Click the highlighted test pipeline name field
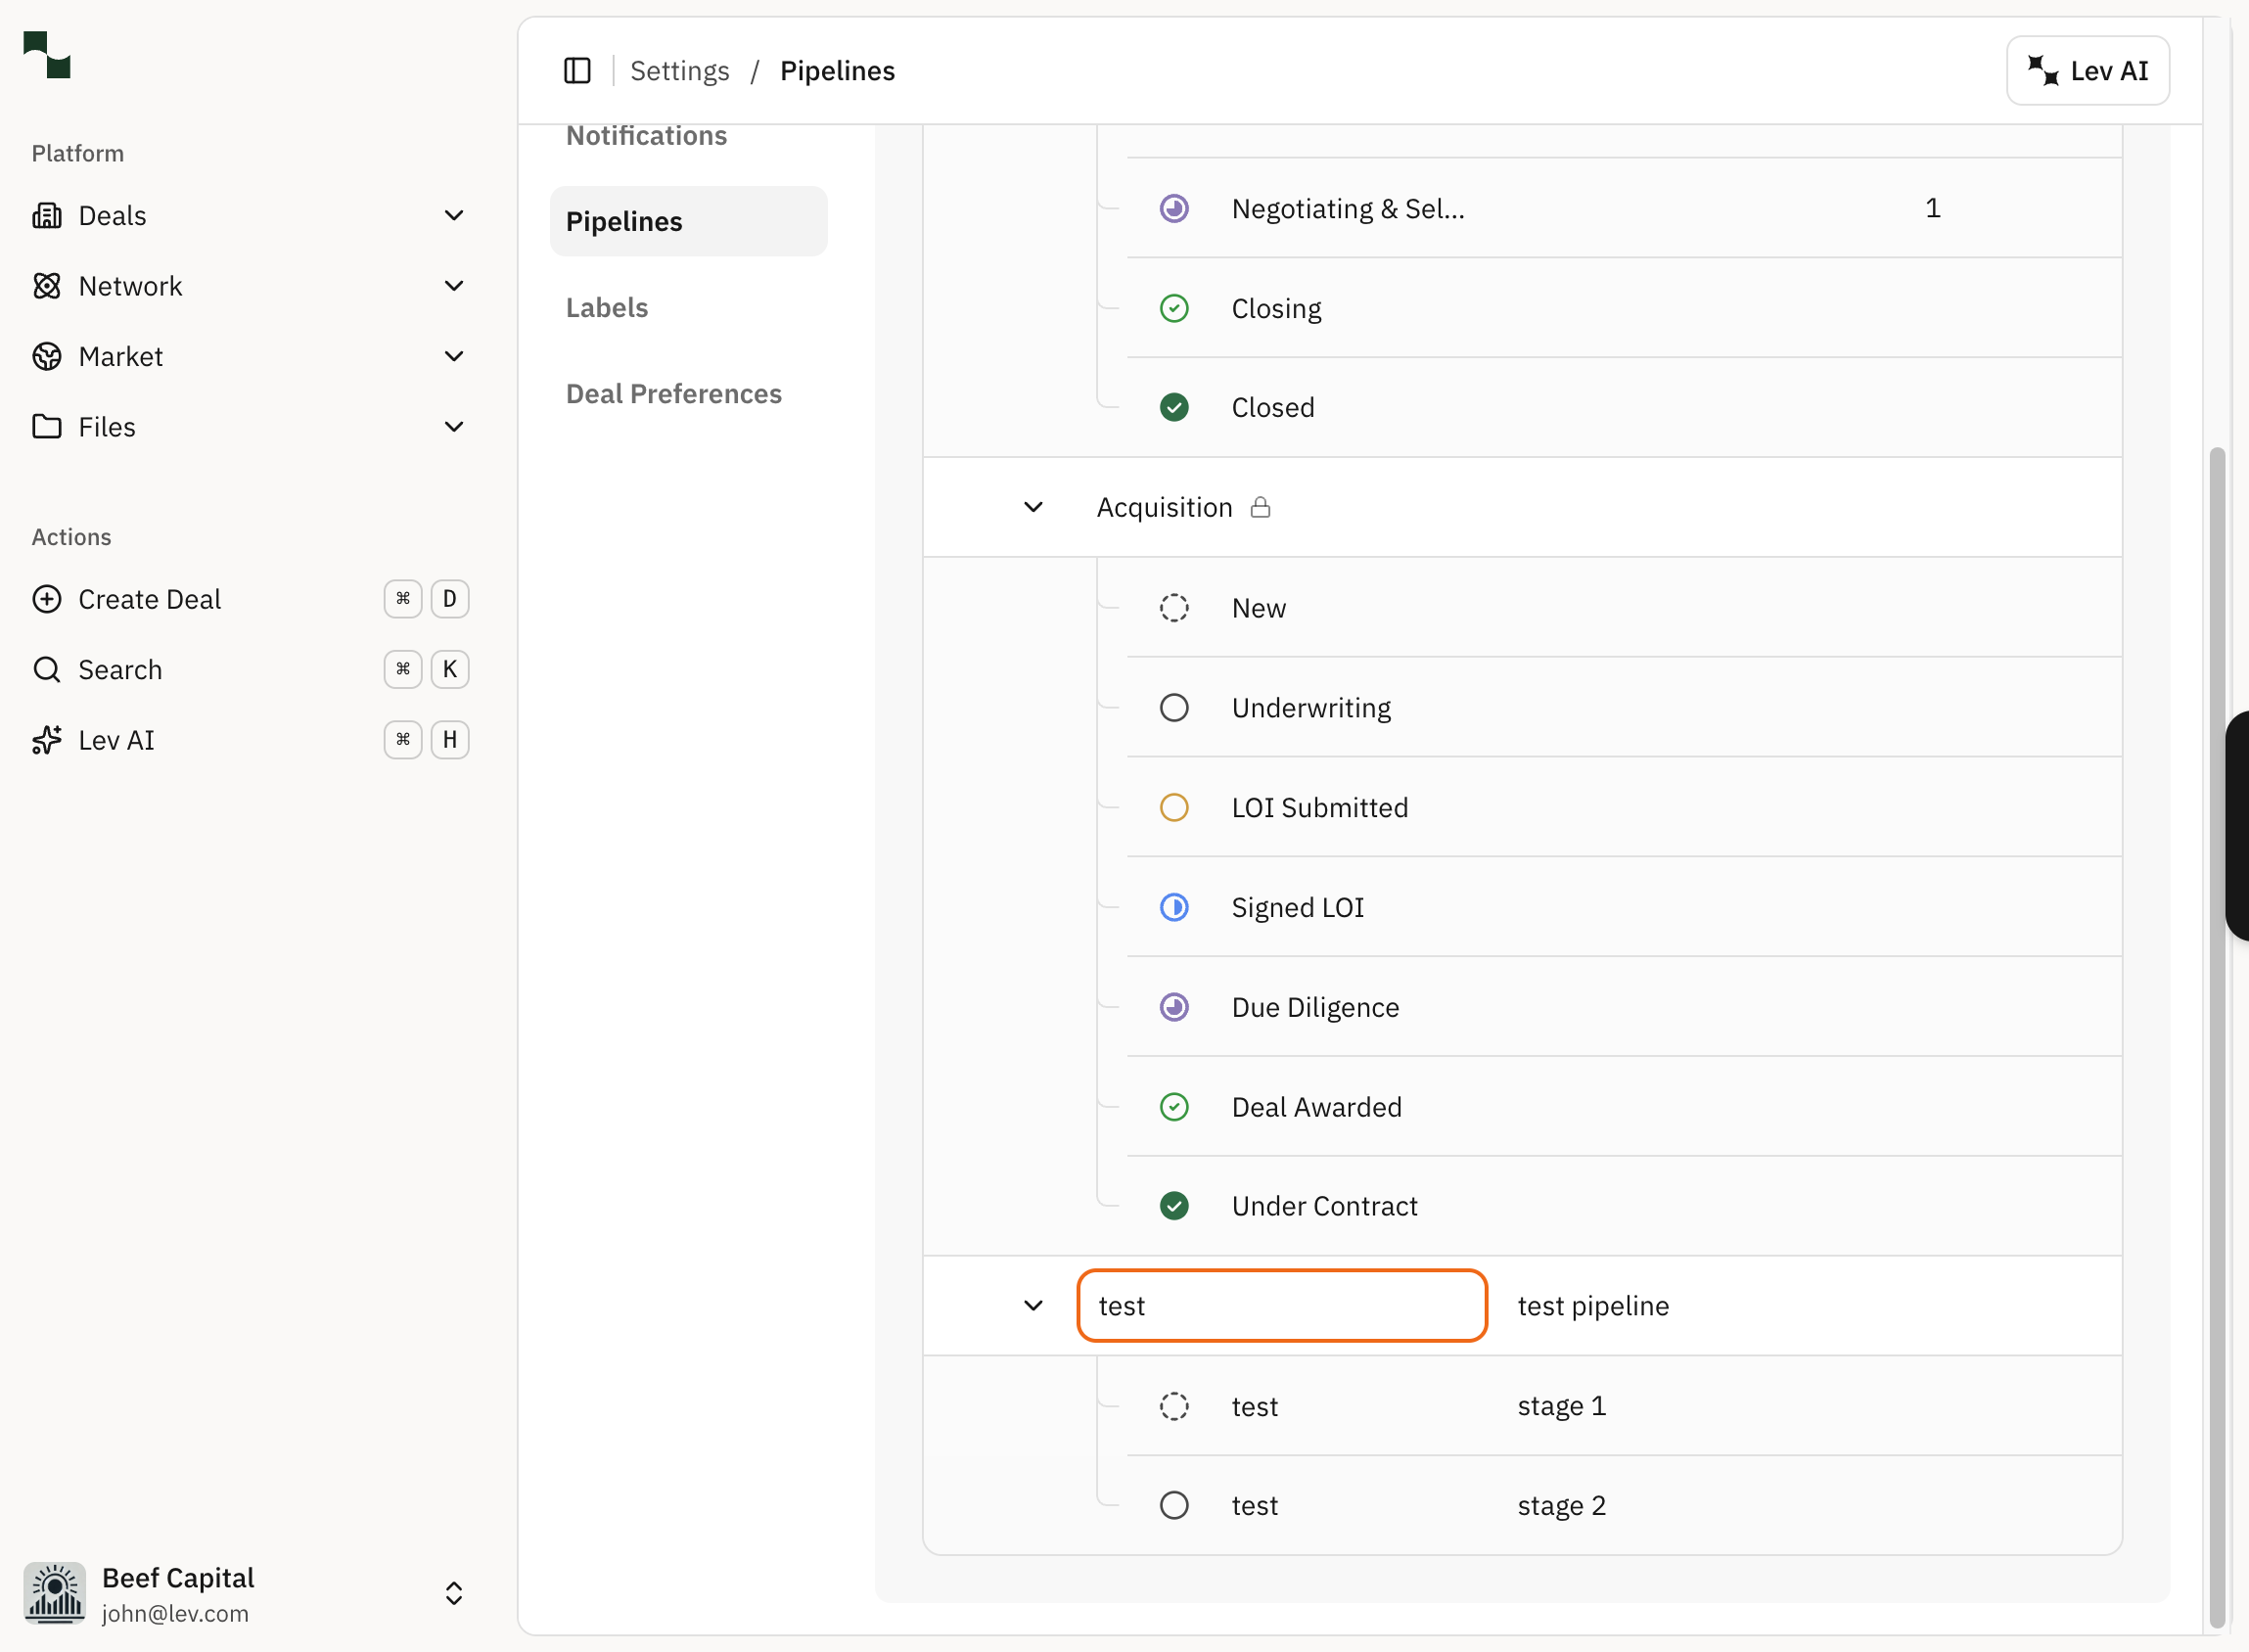 point(1281,1305)
